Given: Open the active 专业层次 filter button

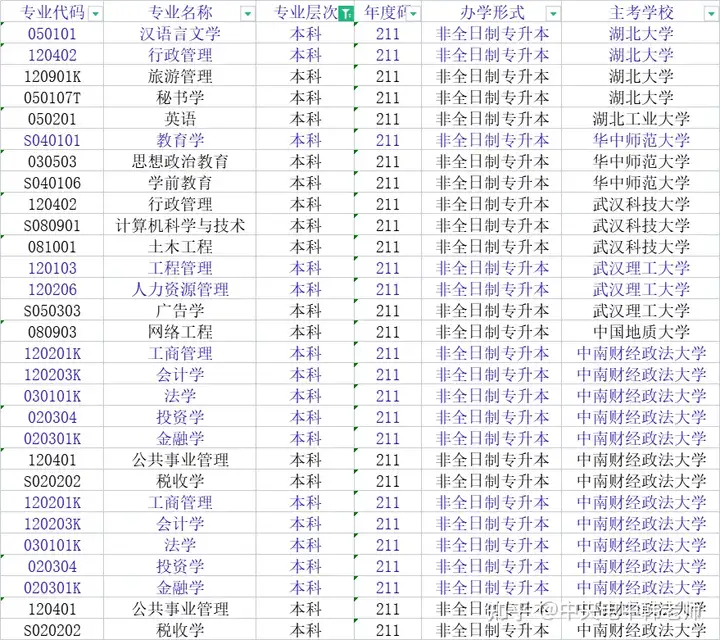Looking at the screenshot, I should pyautogui.click(x=346, y=14).
